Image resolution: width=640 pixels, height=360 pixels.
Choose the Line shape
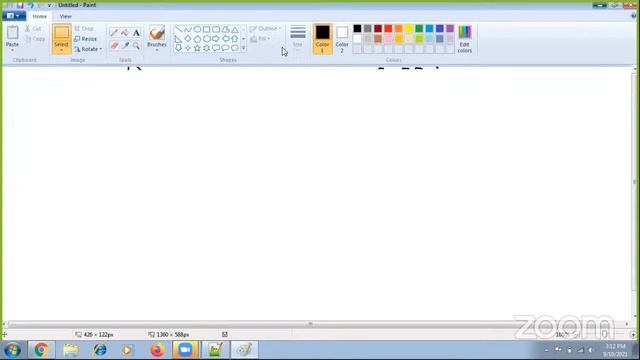(x=178, y=29)
